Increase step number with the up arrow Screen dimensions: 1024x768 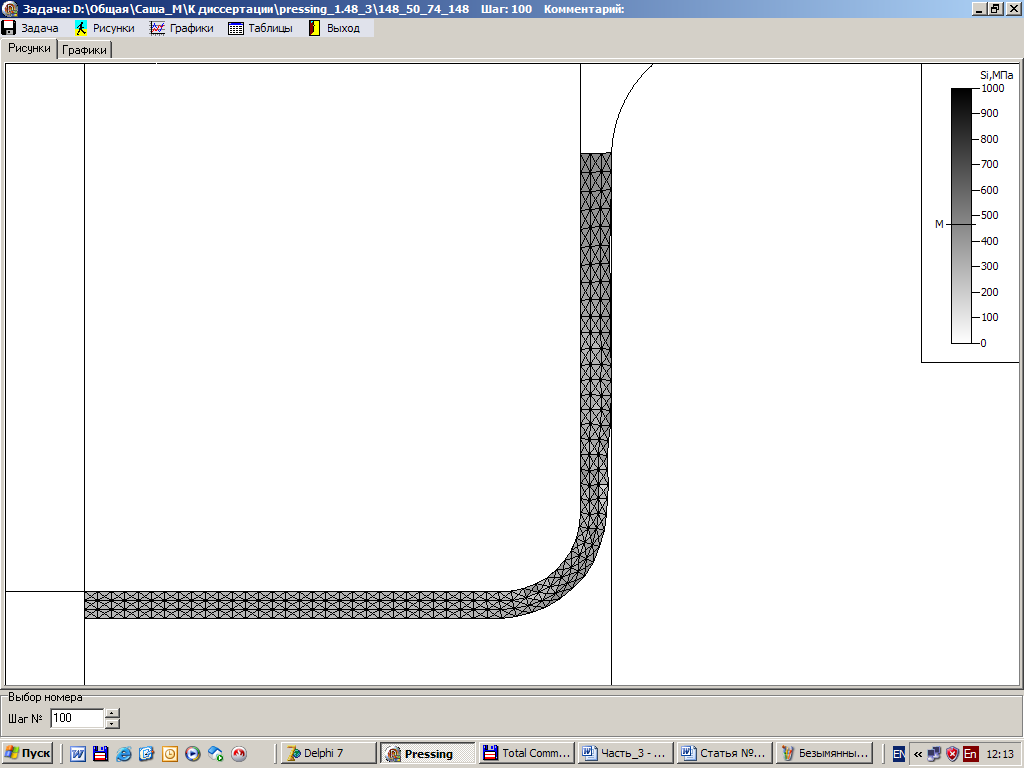pyautogui.click(x=112, y=713)
